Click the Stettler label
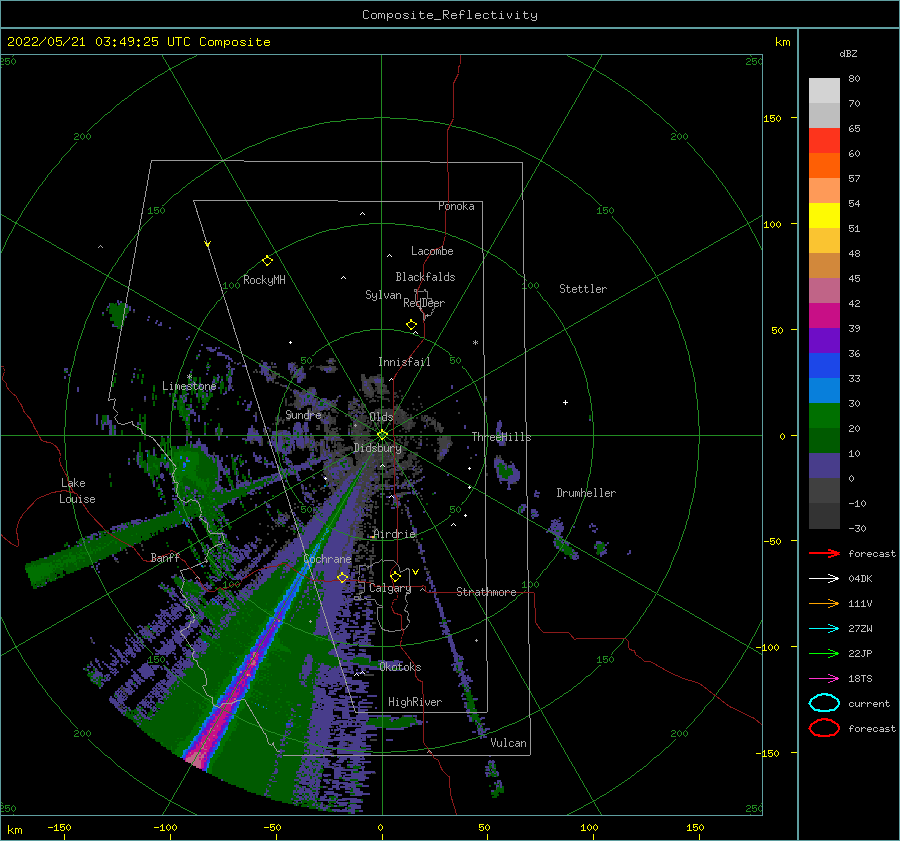Screen dimensions: 900x841 coord(583,289)
